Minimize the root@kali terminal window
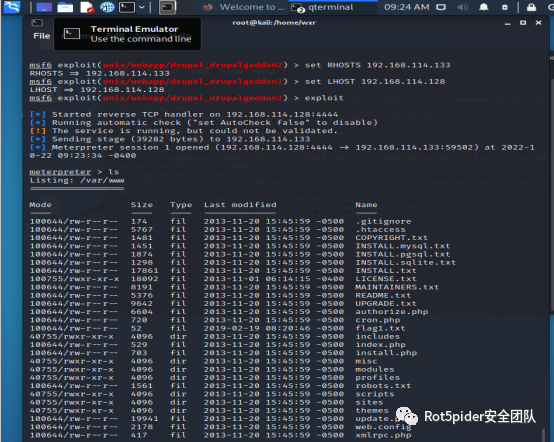The width and height of the screenshot is (554, 442). point(508,23)
